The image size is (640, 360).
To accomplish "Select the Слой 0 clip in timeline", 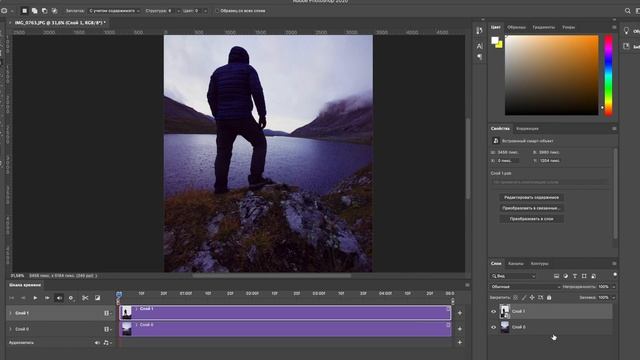I will point(285,329).
